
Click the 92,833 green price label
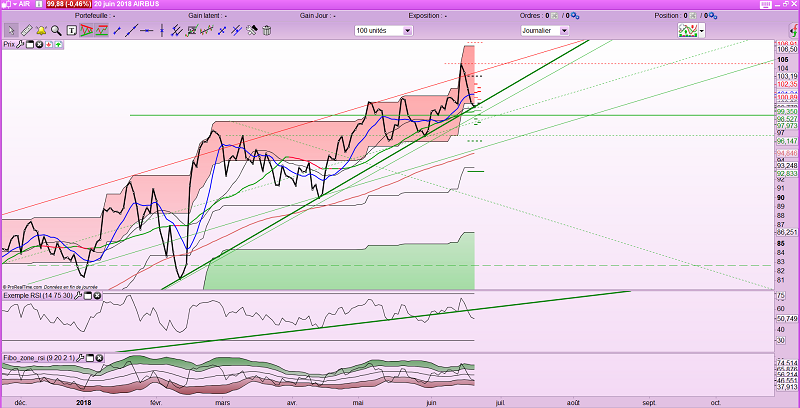click(787, 174)
